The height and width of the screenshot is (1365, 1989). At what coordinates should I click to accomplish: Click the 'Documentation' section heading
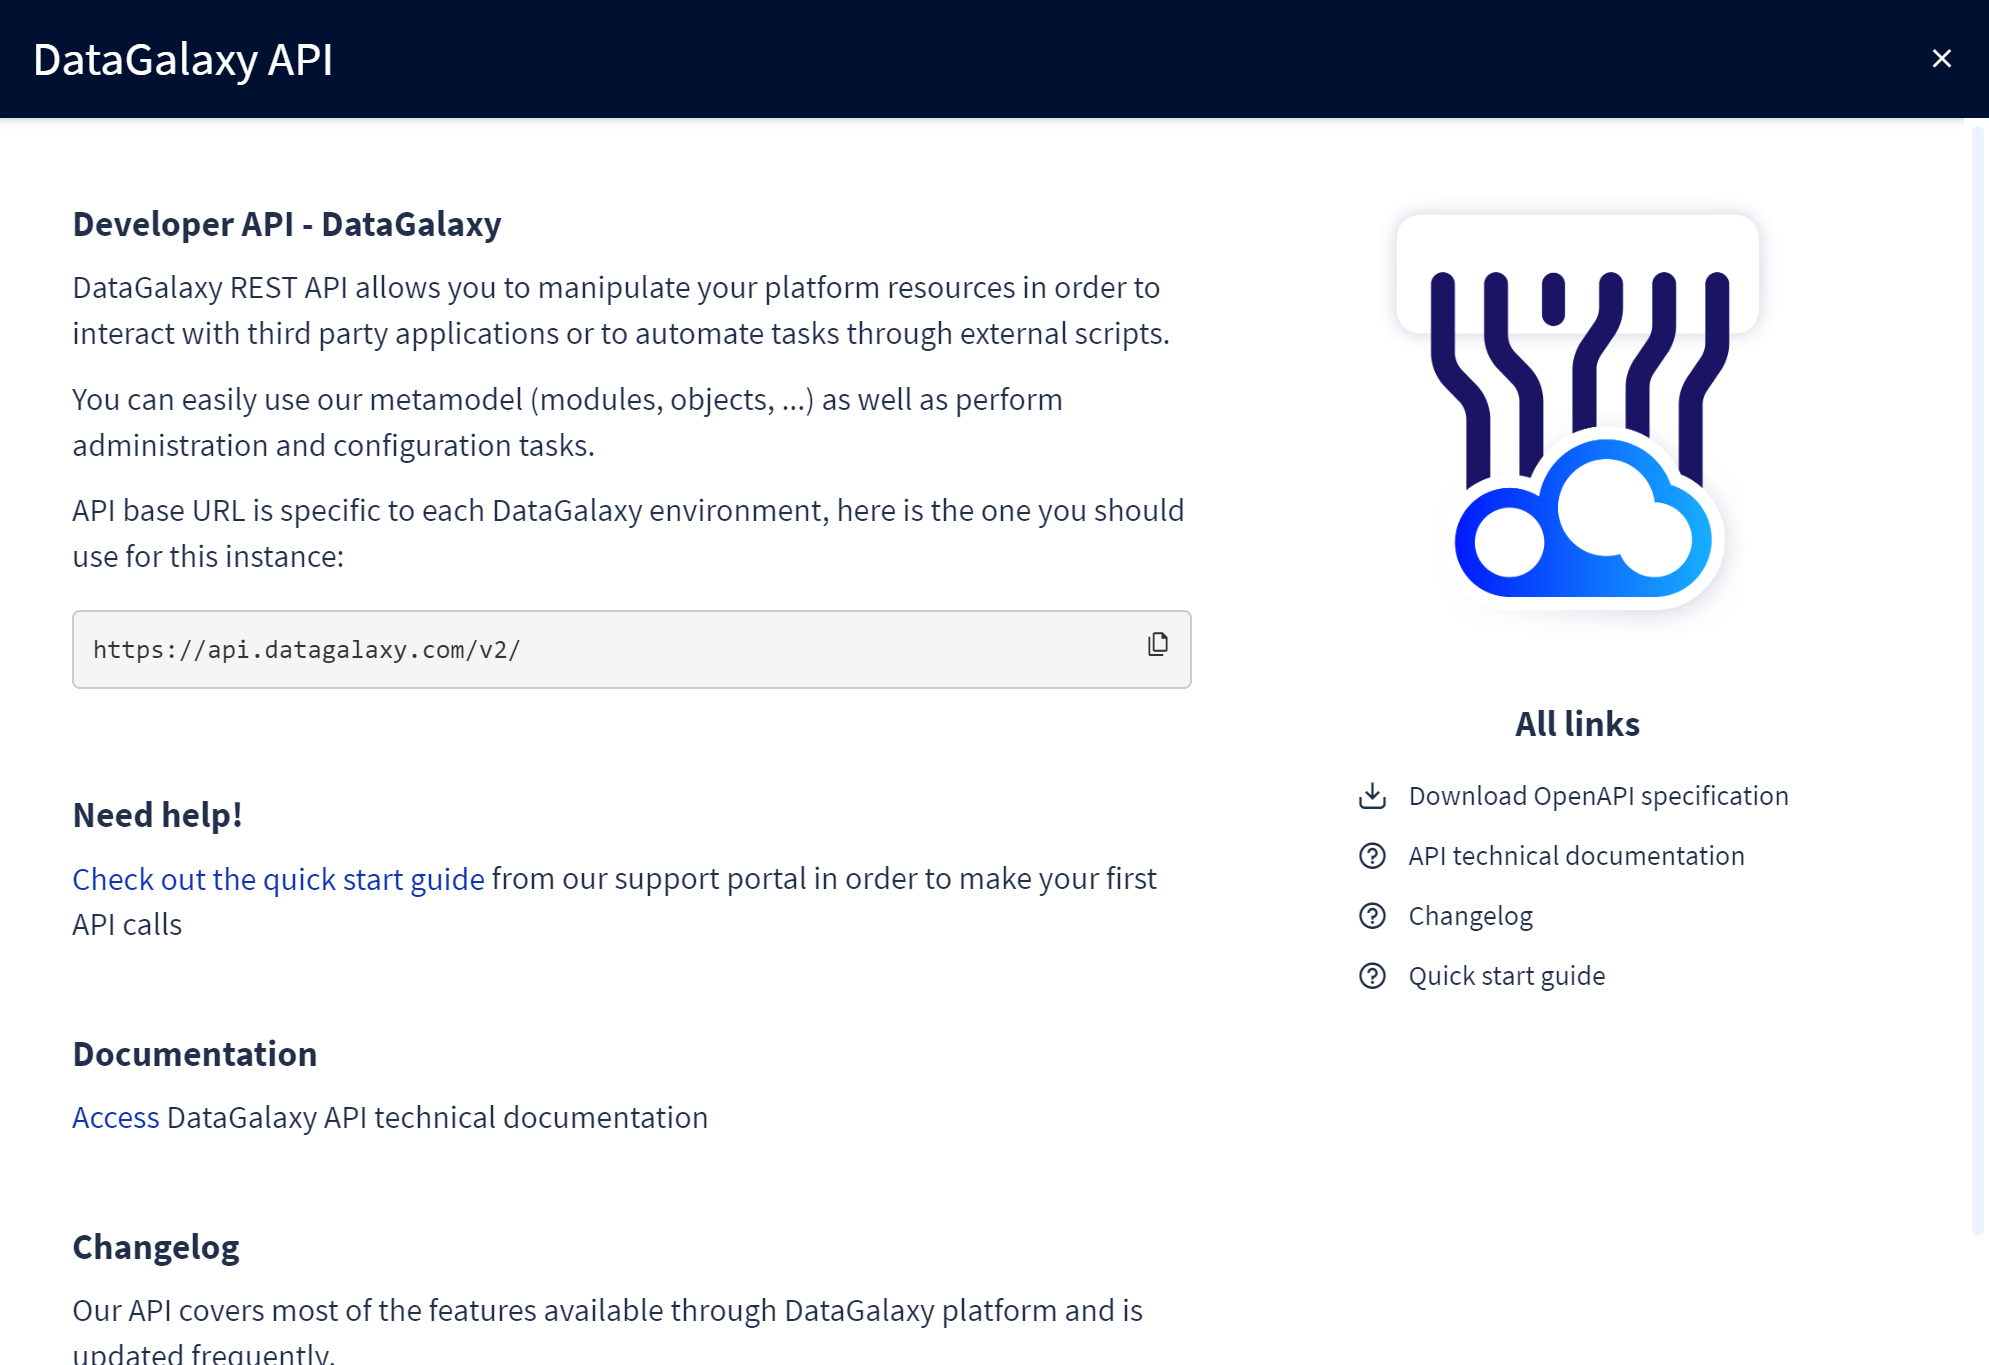pos(194,1054)
